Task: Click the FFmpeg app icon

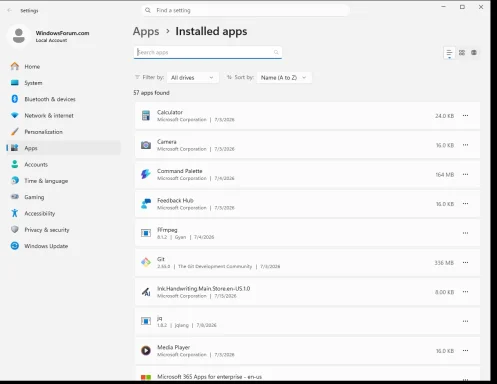Action: tap(146, 233)
